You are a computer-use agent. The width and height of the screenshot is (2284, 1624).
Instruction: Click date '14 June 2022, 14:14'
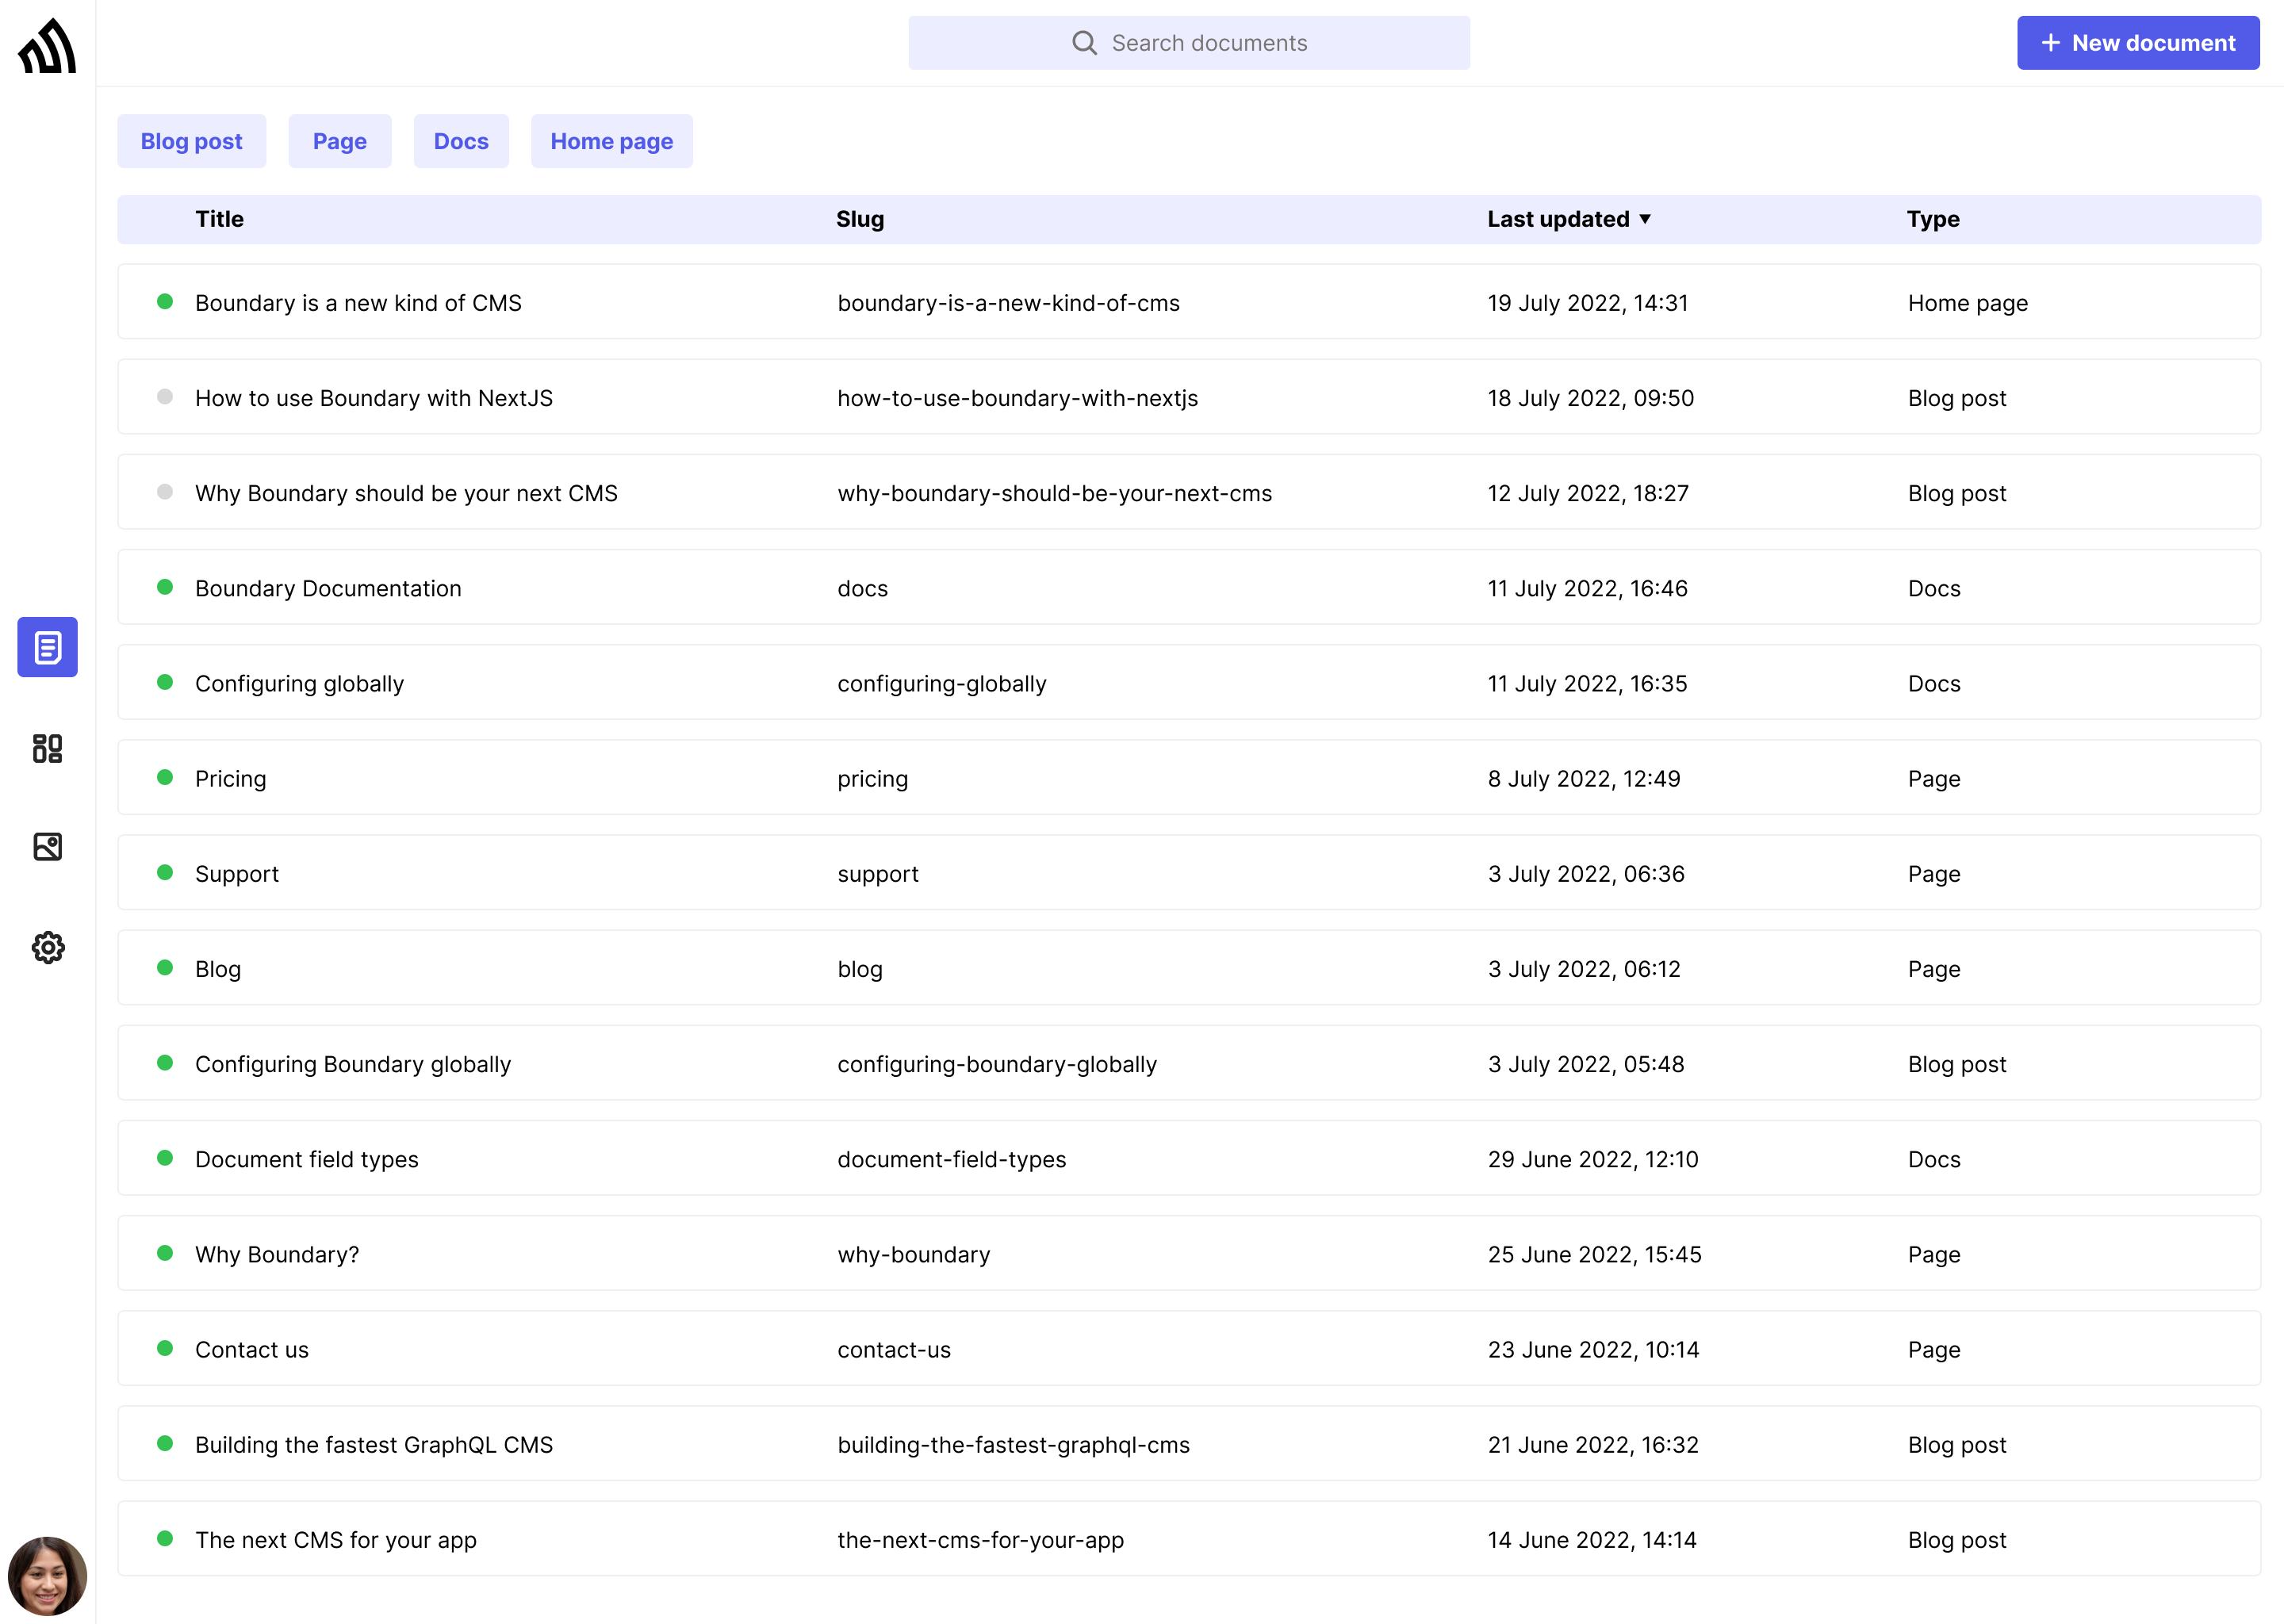pyautogui.click(x=1591, y=1540)
